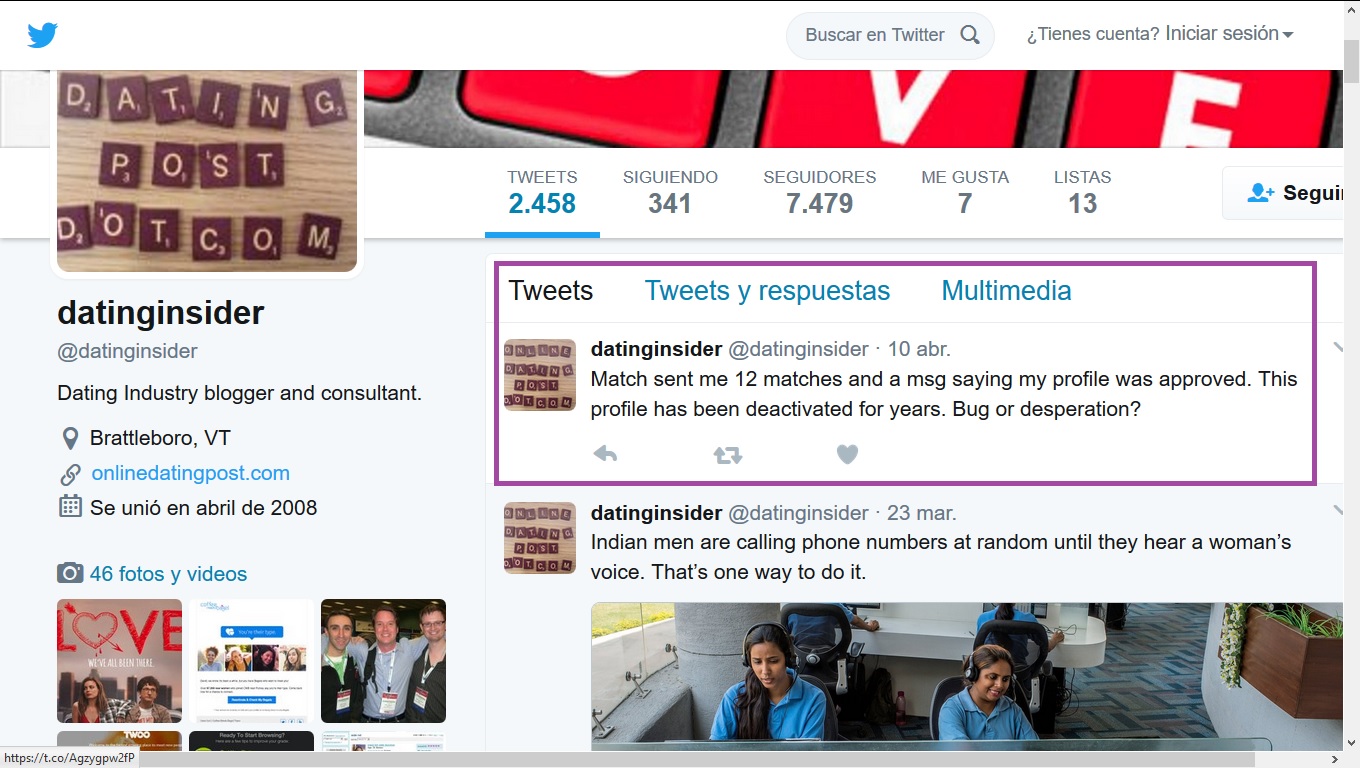Click the location pin icon

[x=70, y=438]
